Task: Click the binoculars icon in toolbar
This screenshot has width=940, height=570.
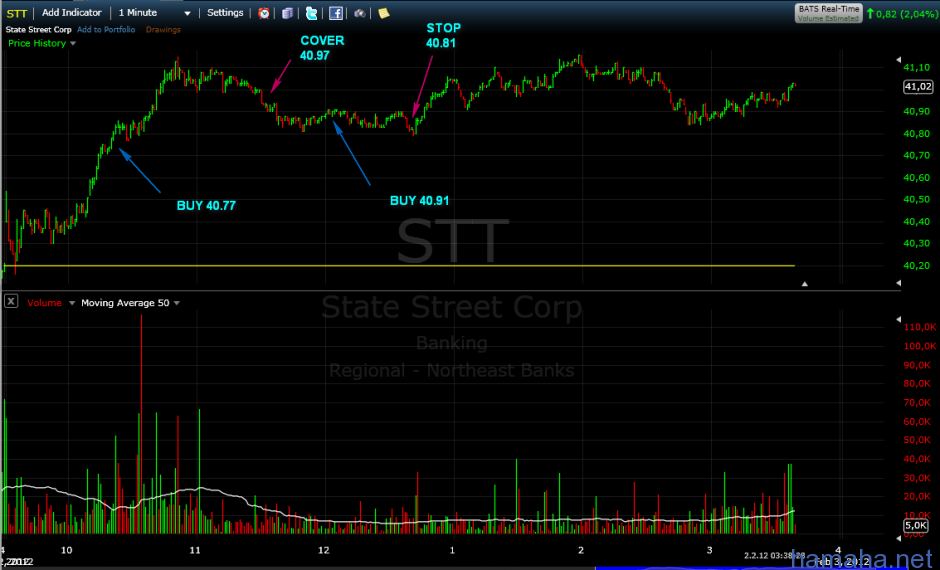Action: tap(360, 13)
